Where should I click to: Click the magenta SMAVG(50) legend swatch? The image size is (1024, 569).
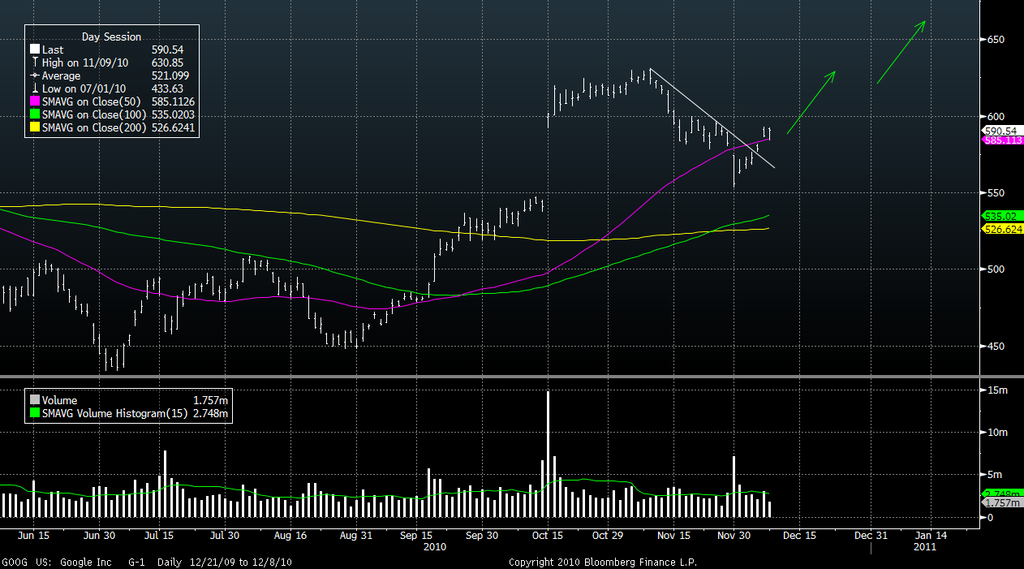(x=35, y=101)
